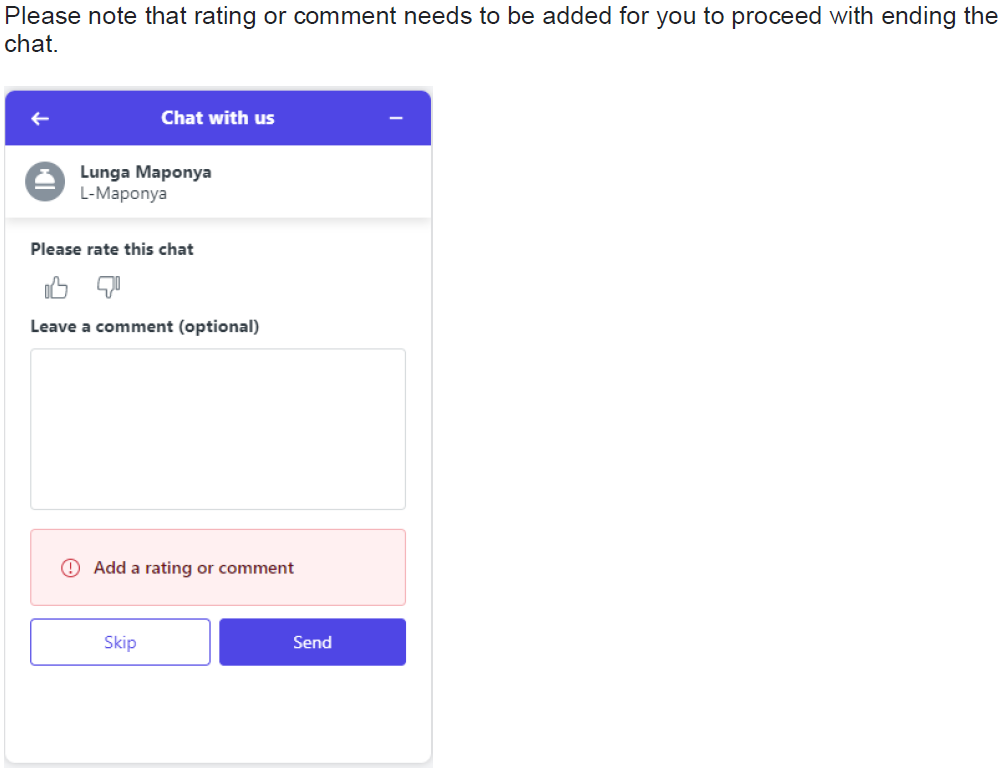Viewport: 1001px width, 776px height.
Task: Click the "Chat with us" header title
Action: [x=218, y=118]
